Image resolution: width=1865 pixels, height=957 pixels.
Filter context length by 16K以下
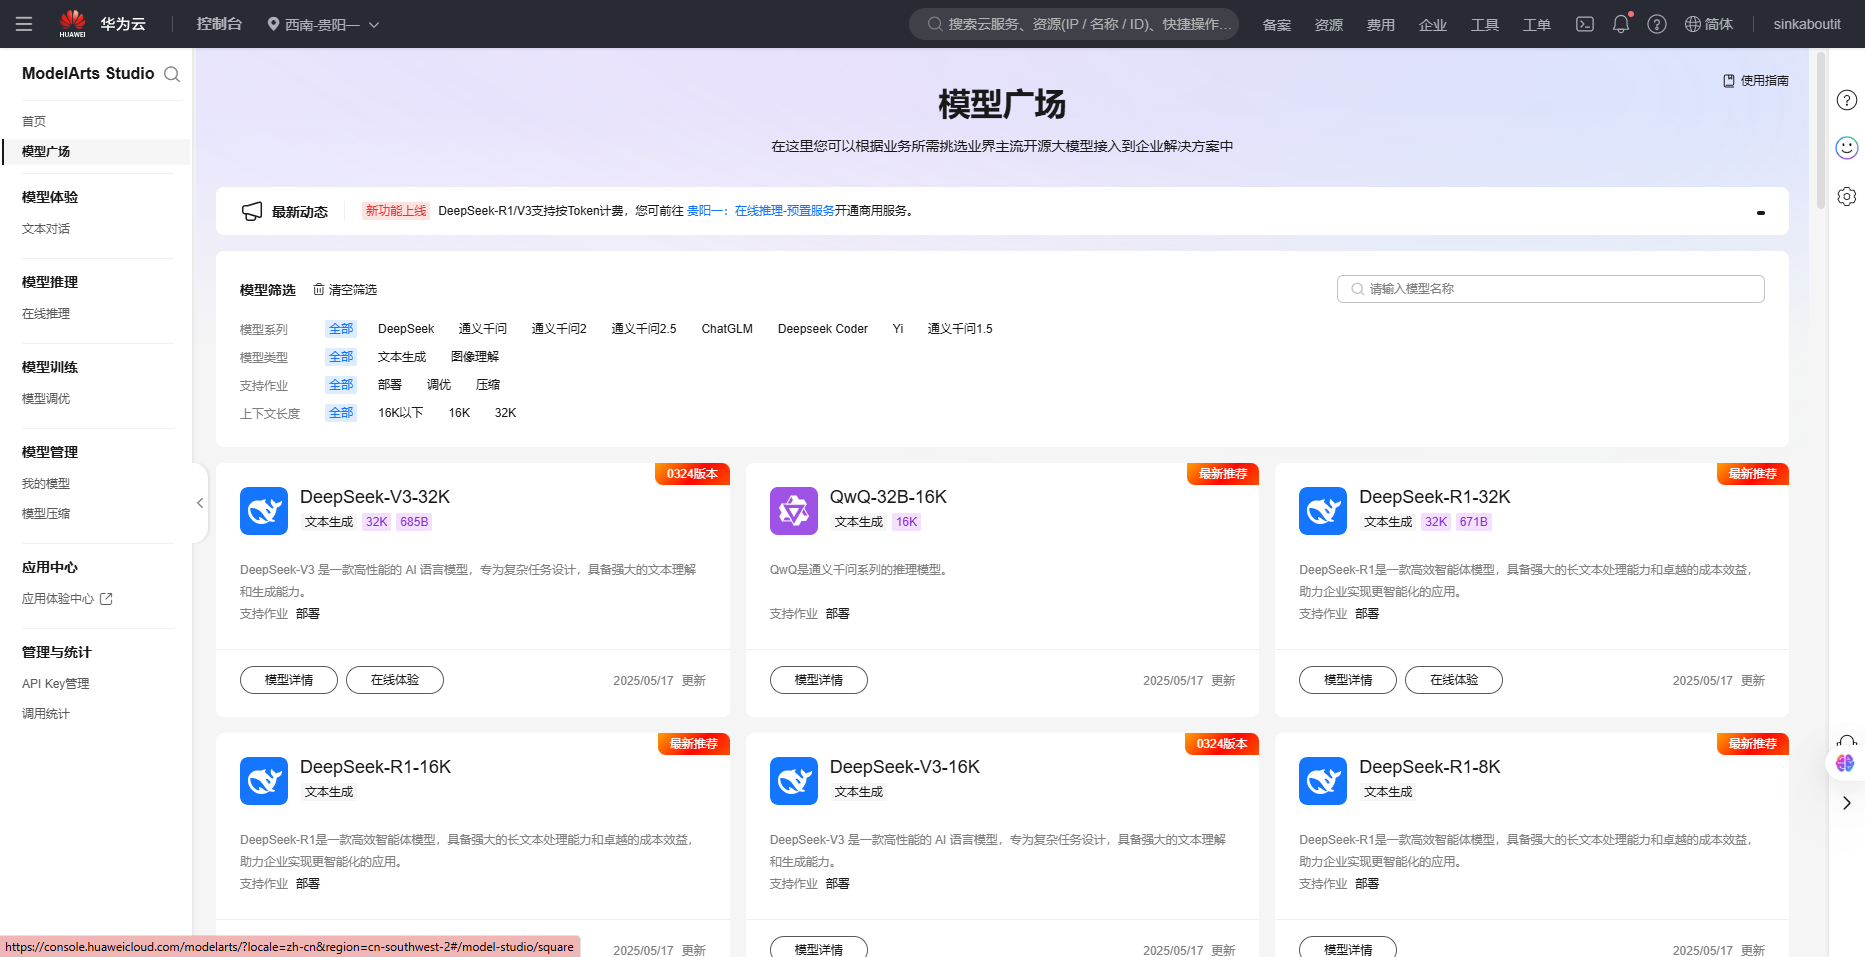pyautogui.click(x=401, y=413)
